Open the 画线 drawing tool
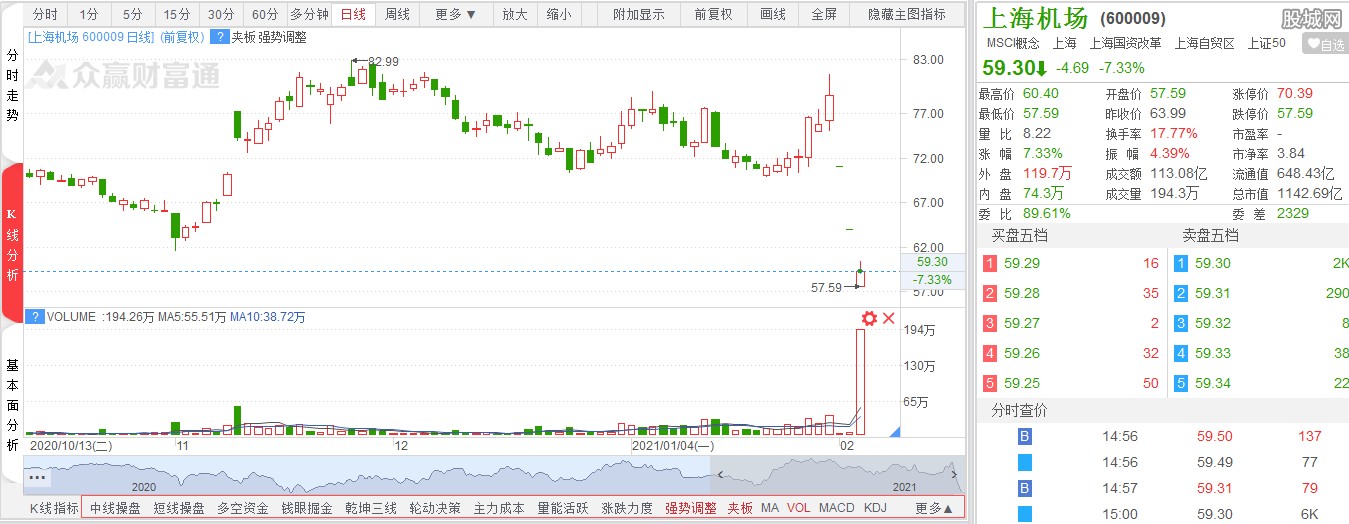1349x524 pixels. coord(773,15)
